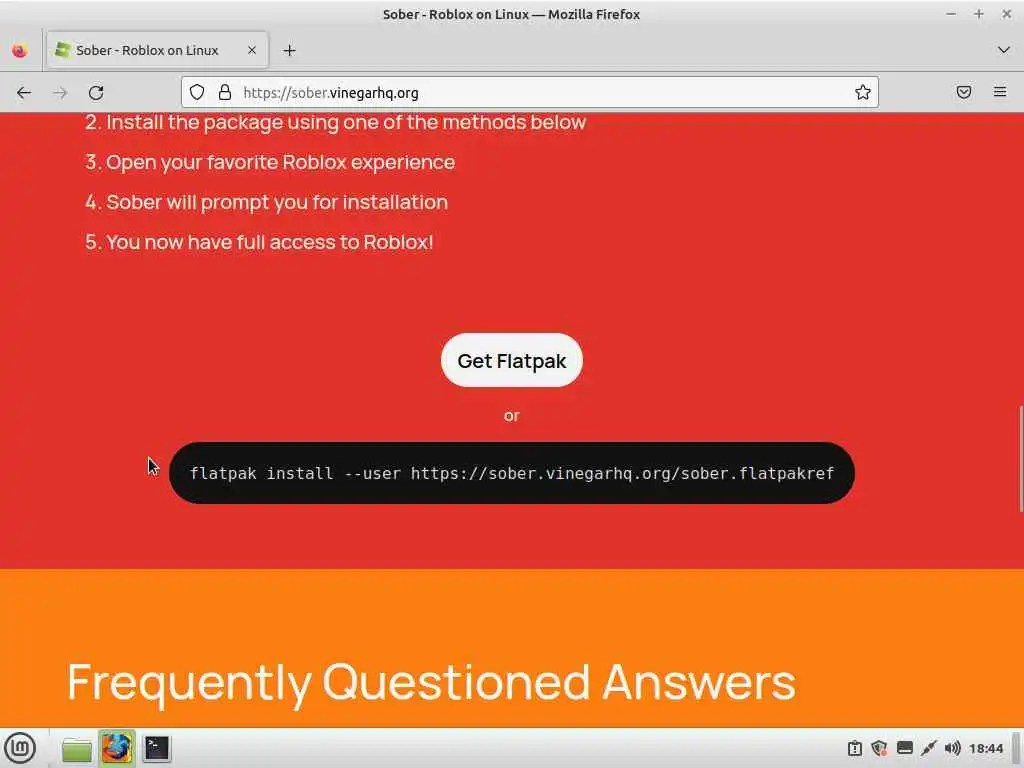Image resolution: width=1024 pixels, height=768 pixels.
Task: Open the security shield tray icon
Action: (x=880, y=748)
